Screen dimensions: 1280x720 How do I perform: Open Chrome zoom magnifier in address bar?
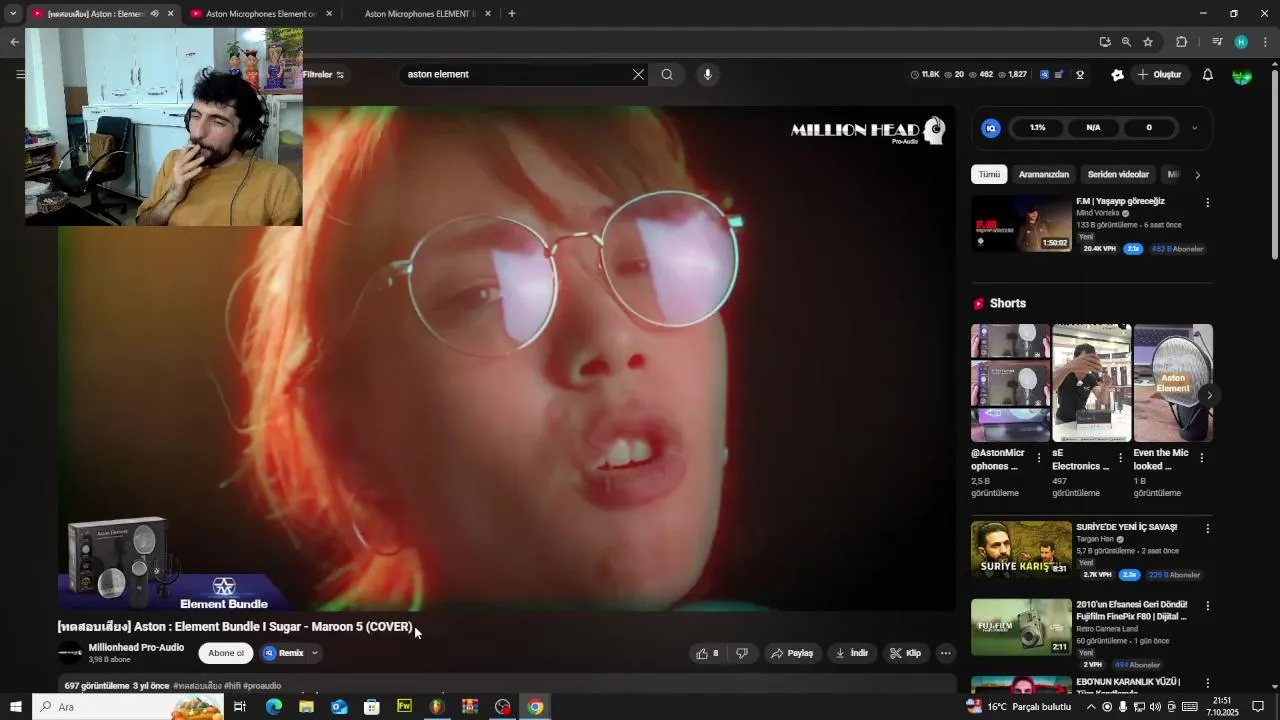coord(1126,42)
